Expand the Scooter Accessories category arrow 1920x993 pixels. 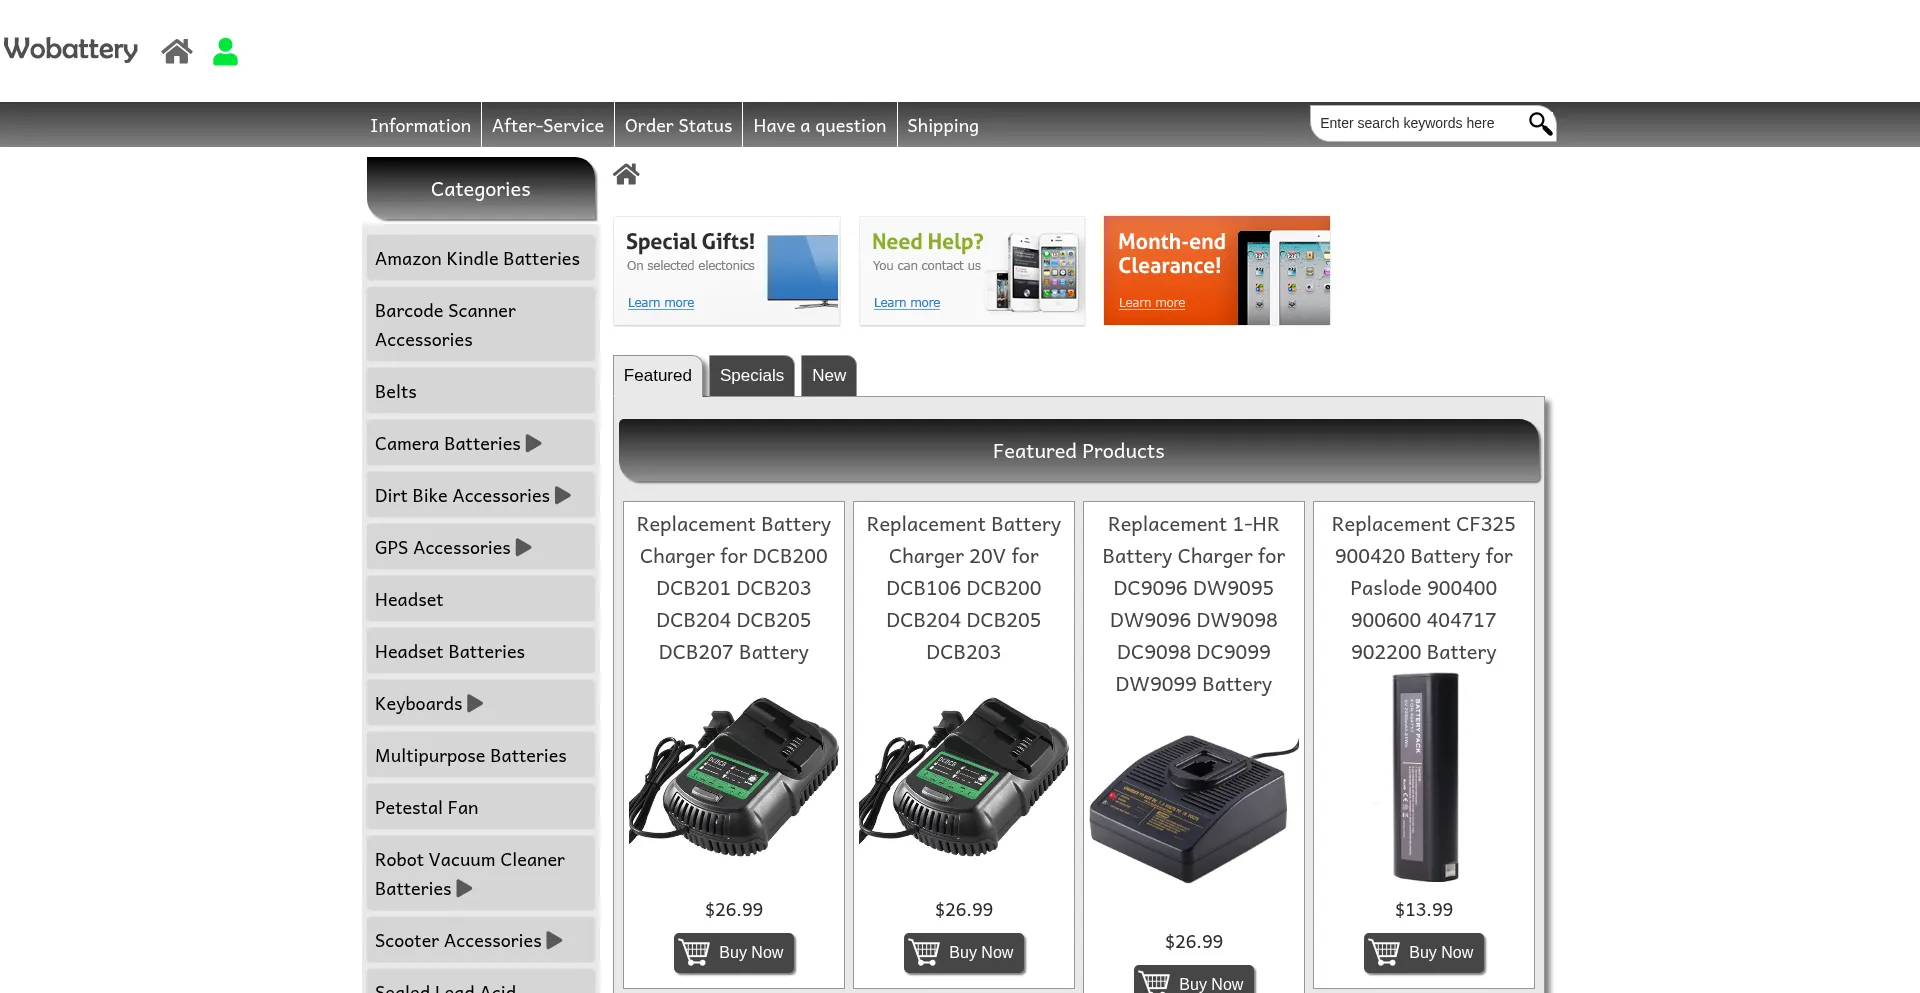[555, 940]
